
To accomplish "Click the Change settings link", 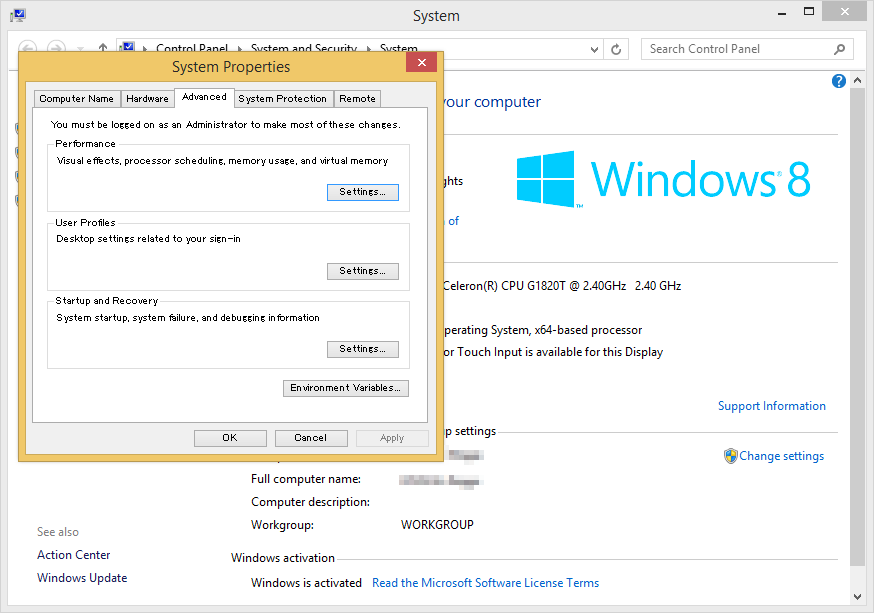I will click(781, 456).
